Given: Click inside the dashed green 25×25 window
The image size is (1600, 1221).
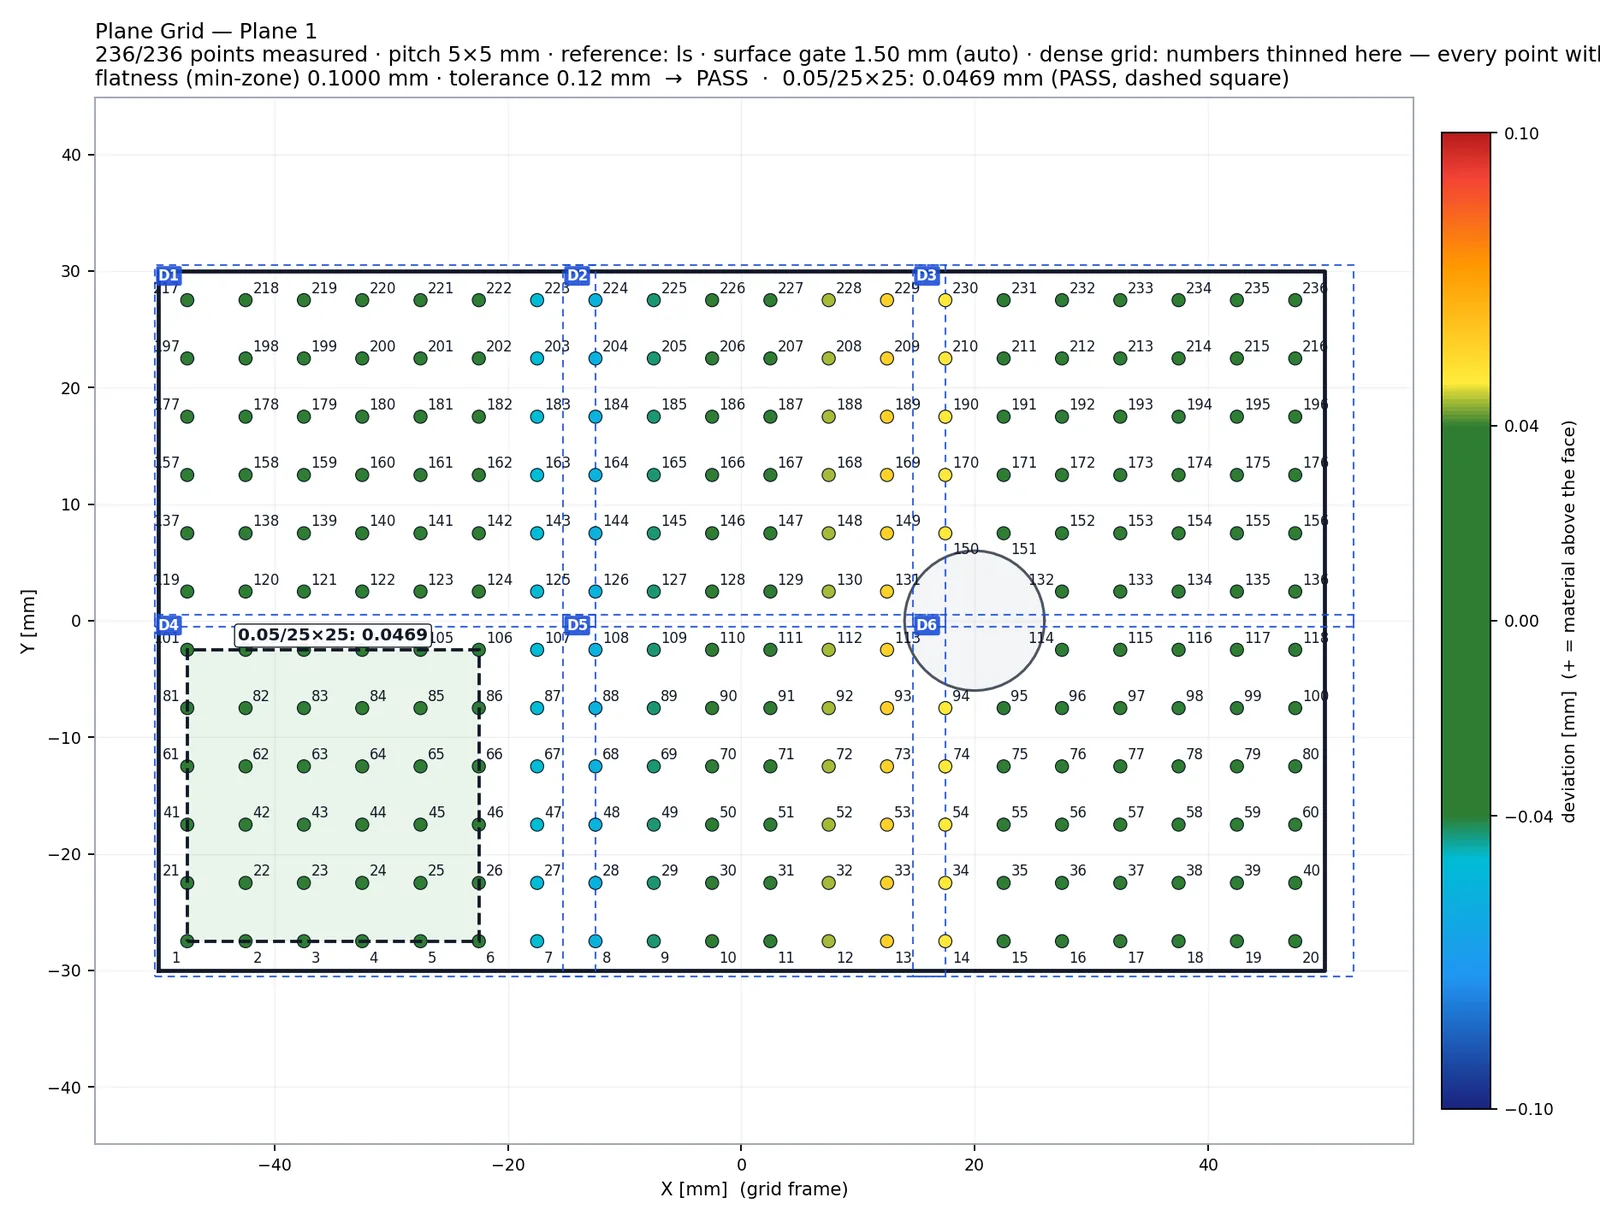Looking at the screenshot, I should pyautogui.click(x=333, y=796).
